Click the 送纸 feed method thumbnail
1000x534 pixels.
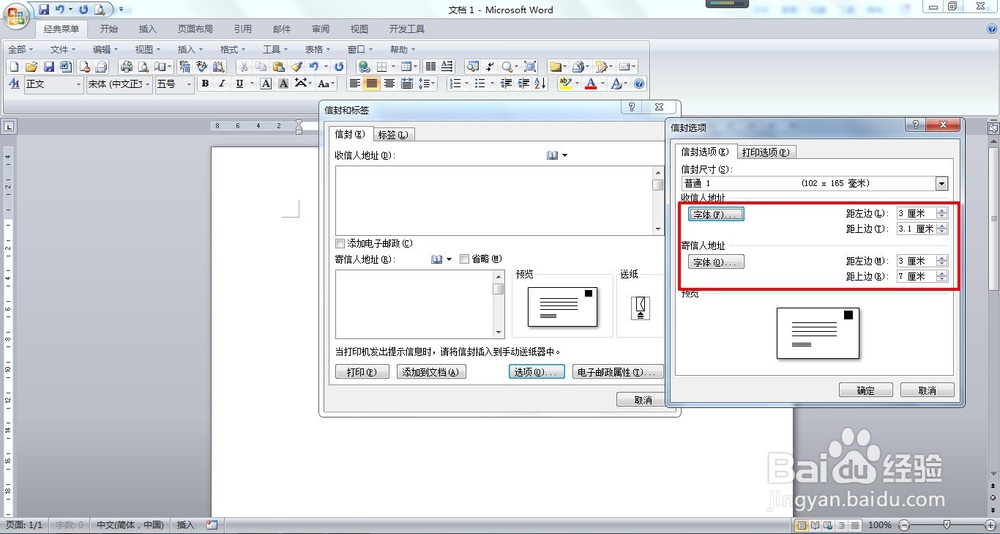pyautogui.click(x=640, y=308)
